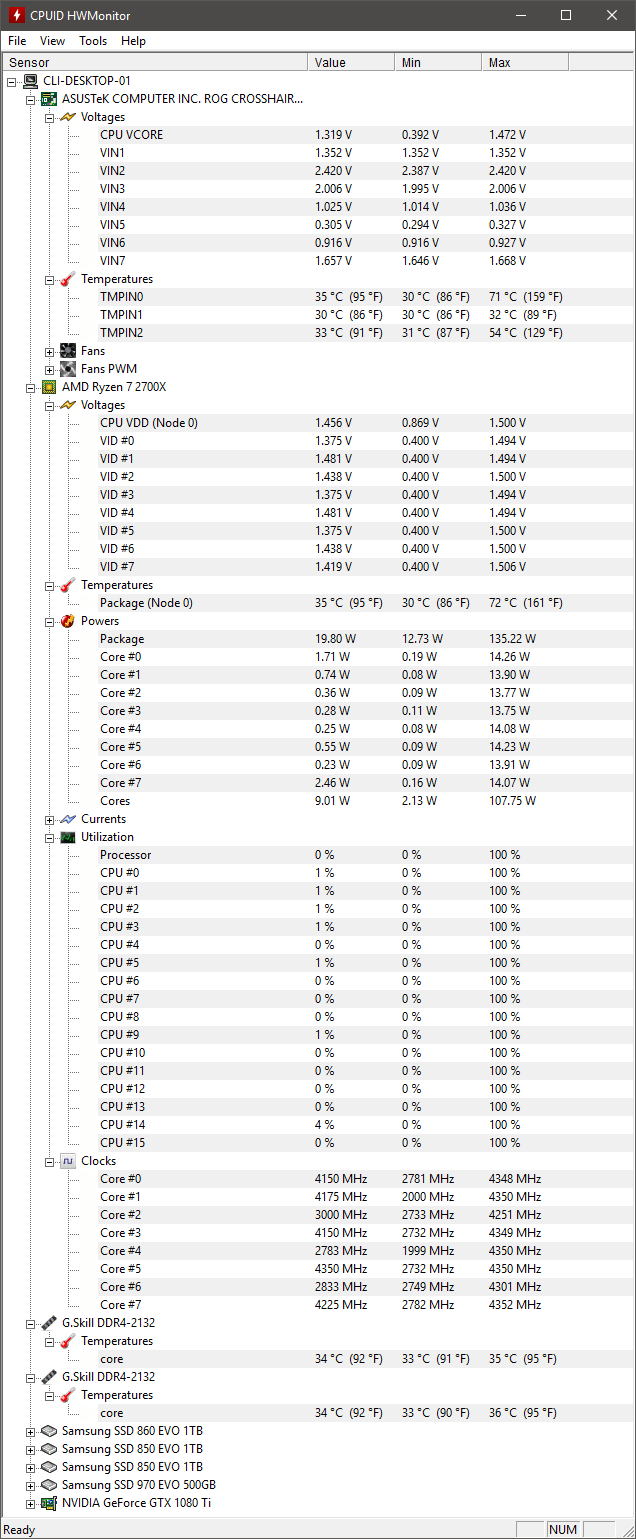Open the Tools menu

93,41
